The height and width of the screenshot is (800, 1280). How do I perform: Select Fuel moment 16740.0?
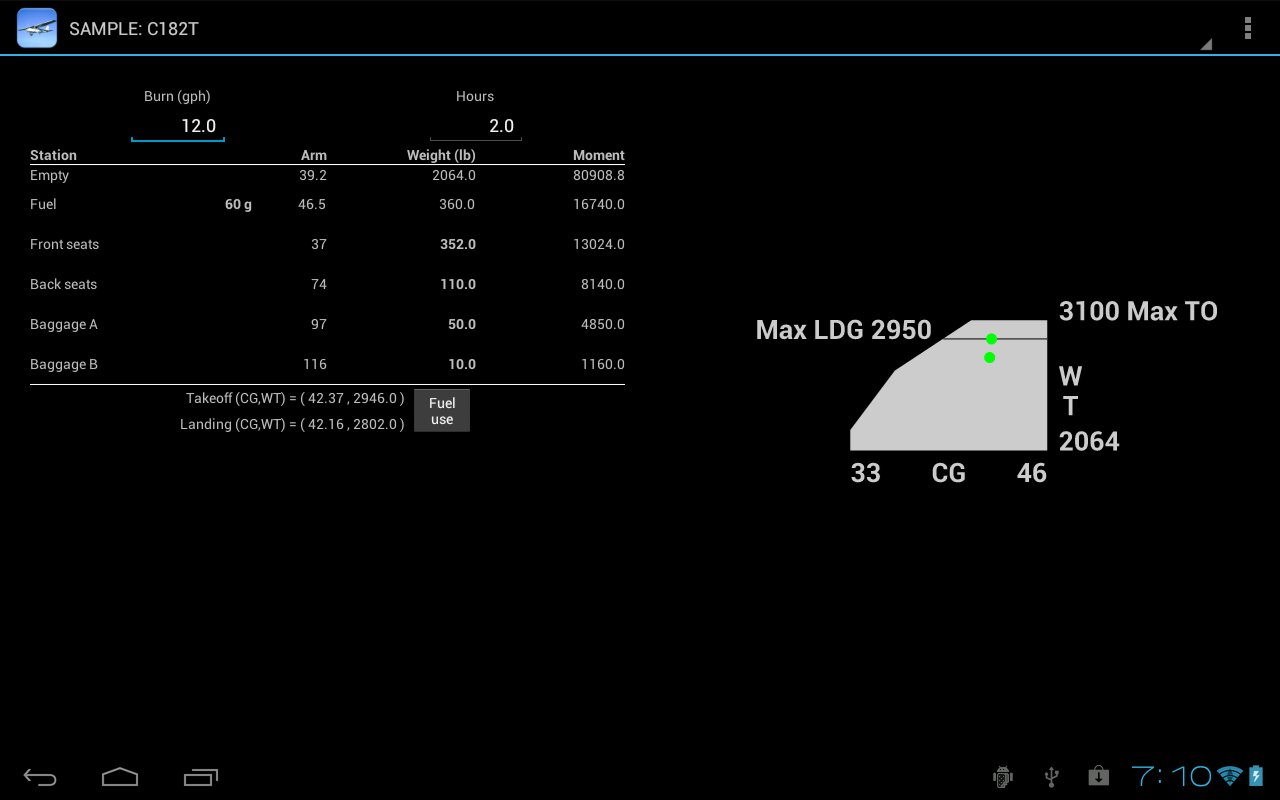coord(599,204)
